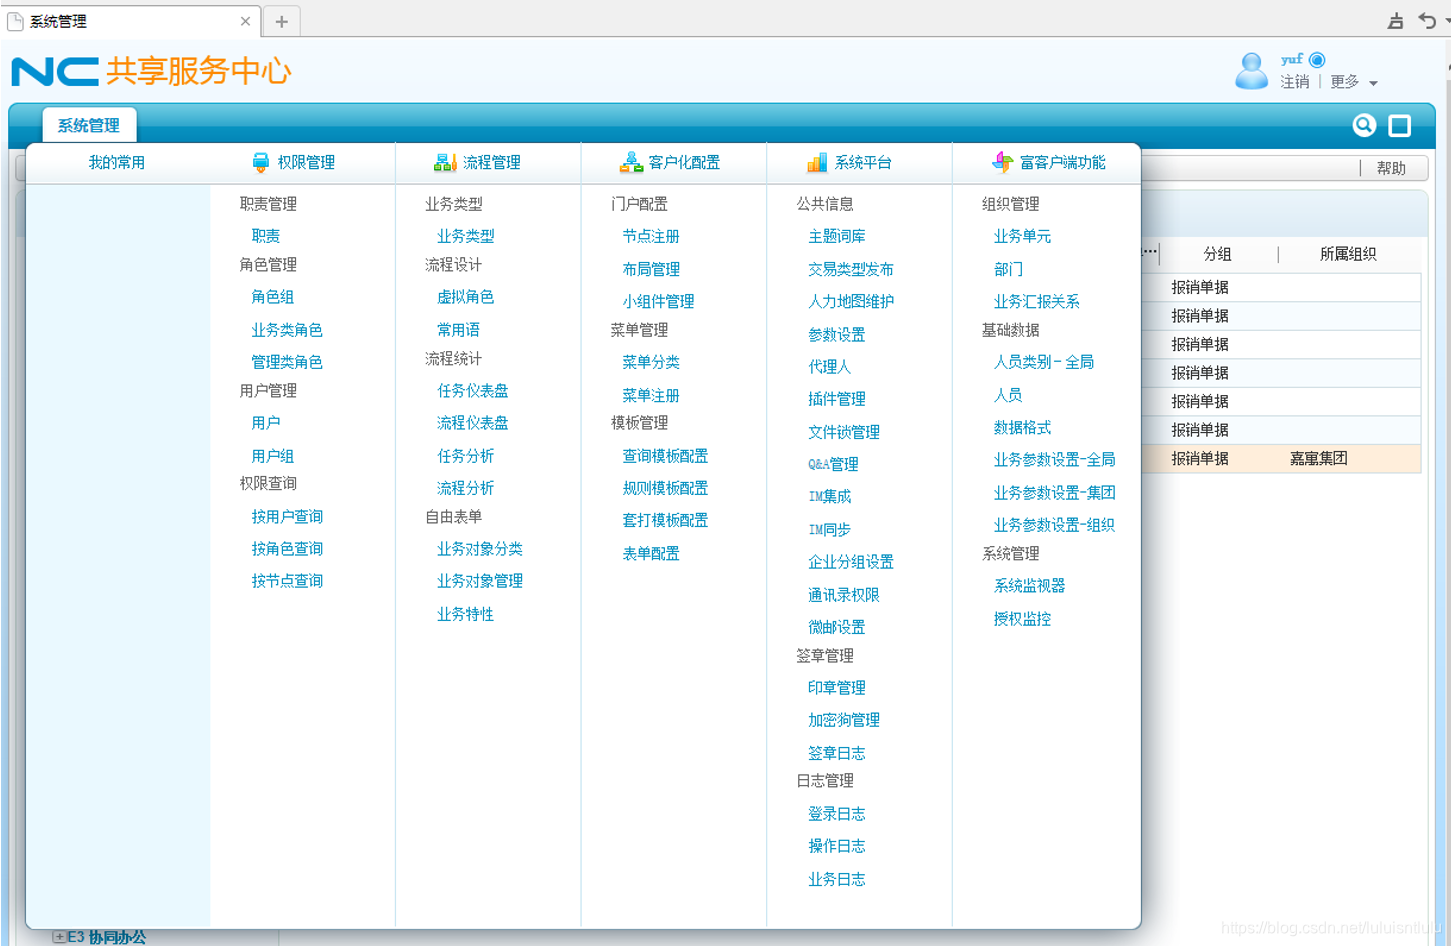Open the 按角色查询 link
Screen dimensions: 1451x946
[x=287, y=549]
